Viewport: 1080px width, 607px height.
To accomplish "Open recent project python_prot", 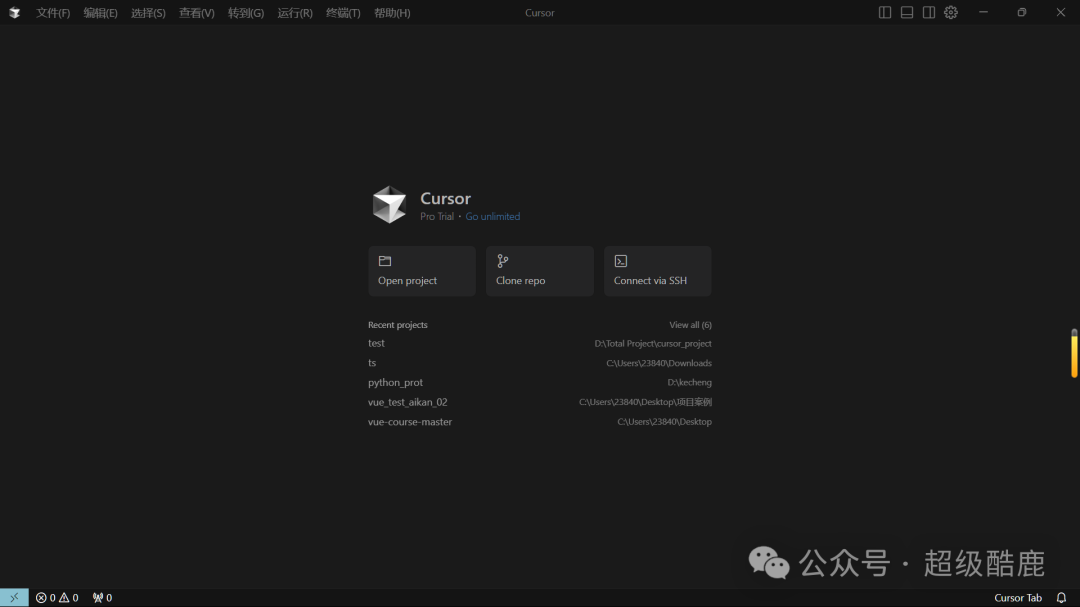I will click(x=395, y=382).
